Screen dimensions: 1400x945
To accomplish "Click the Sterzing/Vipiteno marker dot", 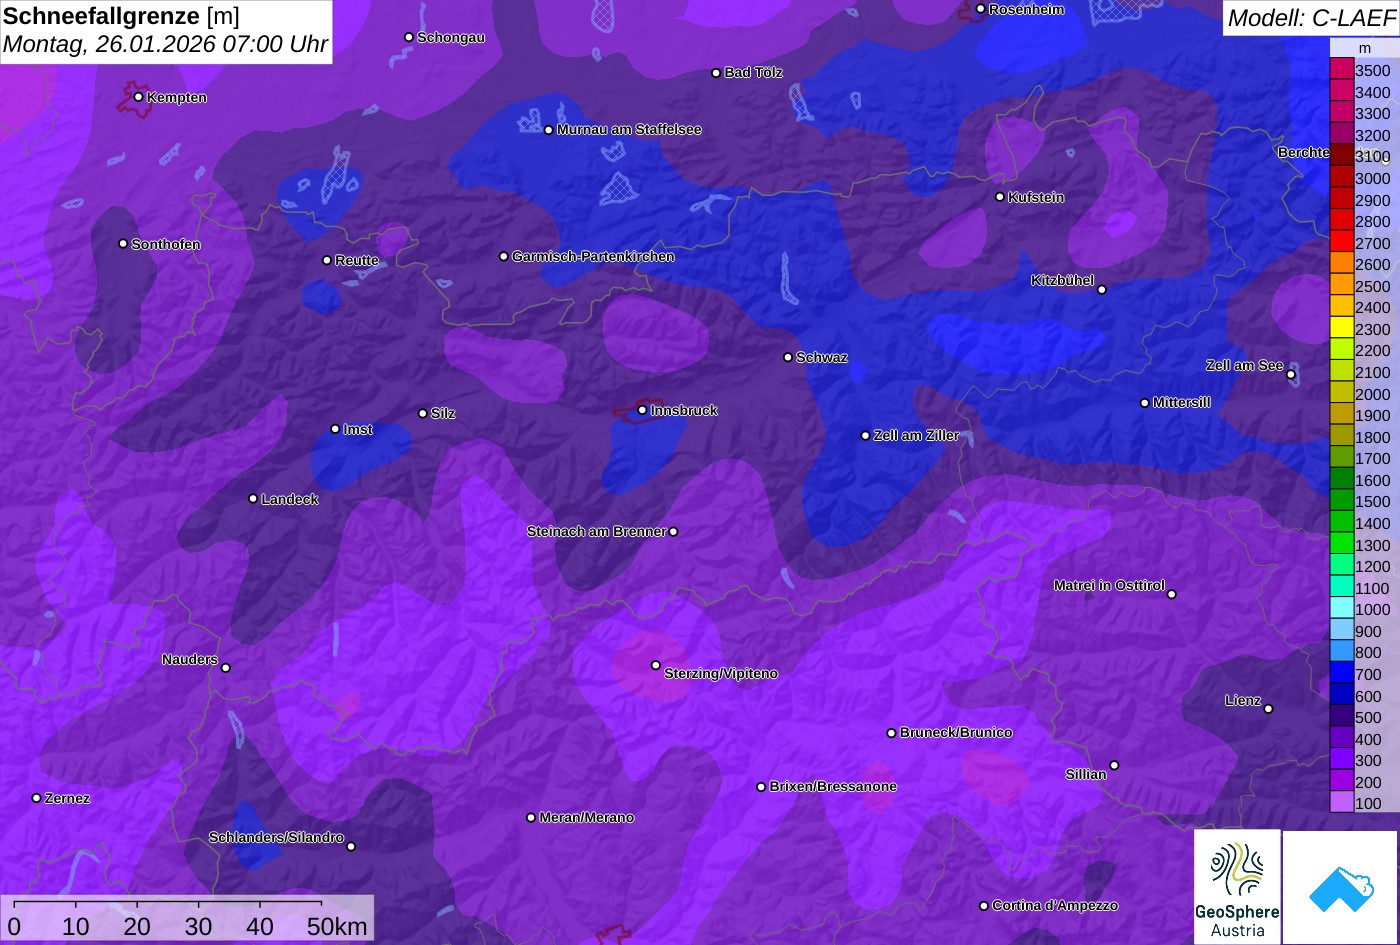I will [656, 665].
